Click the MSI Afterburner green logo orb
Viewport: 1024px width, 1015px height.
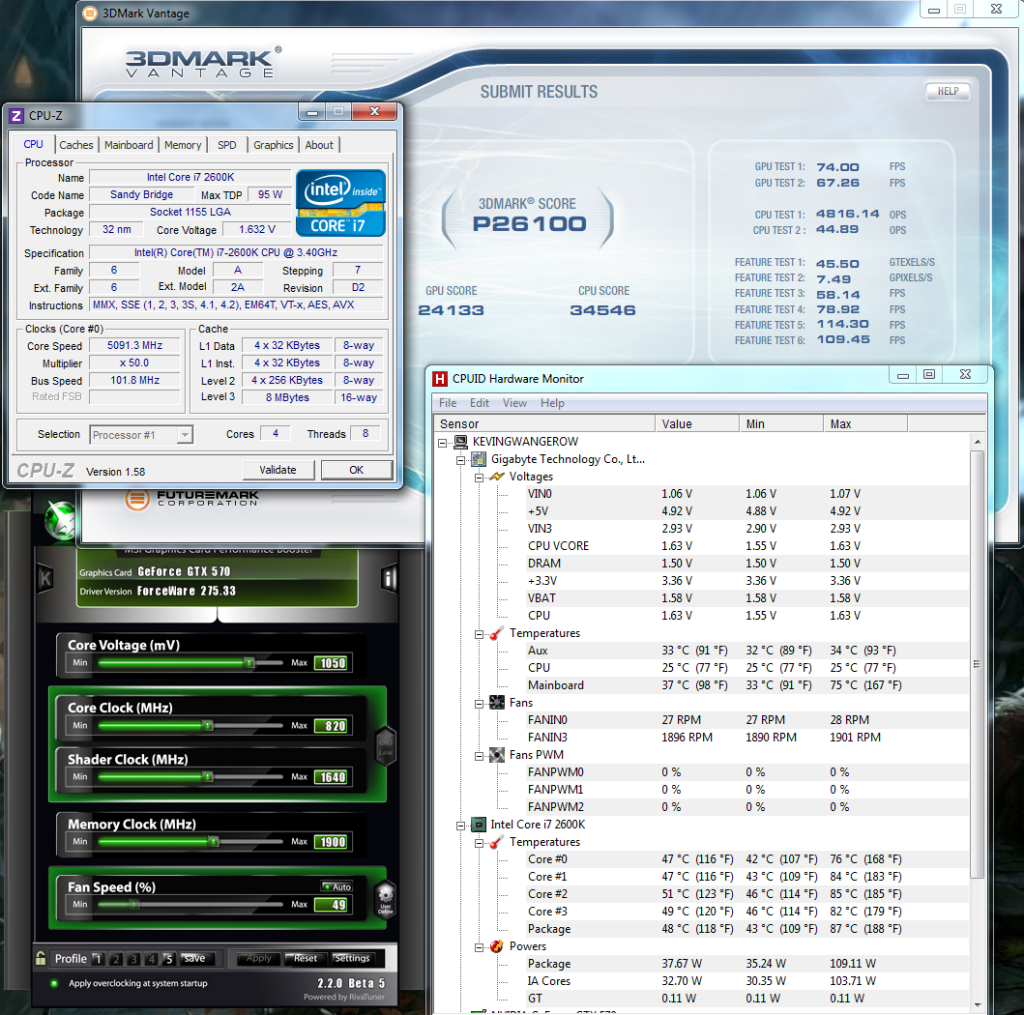pyautogui.click(x=61, y=520)
